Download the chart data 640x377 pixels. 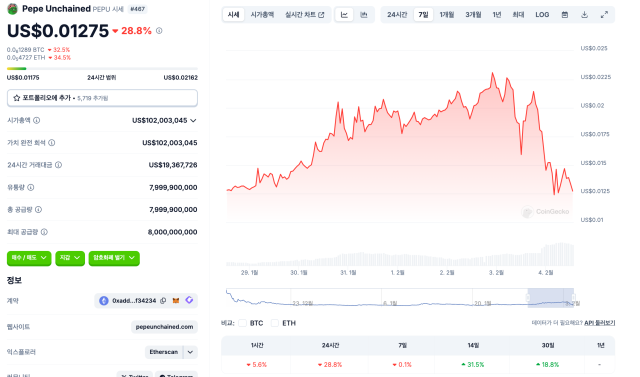[x=584, y=15]
